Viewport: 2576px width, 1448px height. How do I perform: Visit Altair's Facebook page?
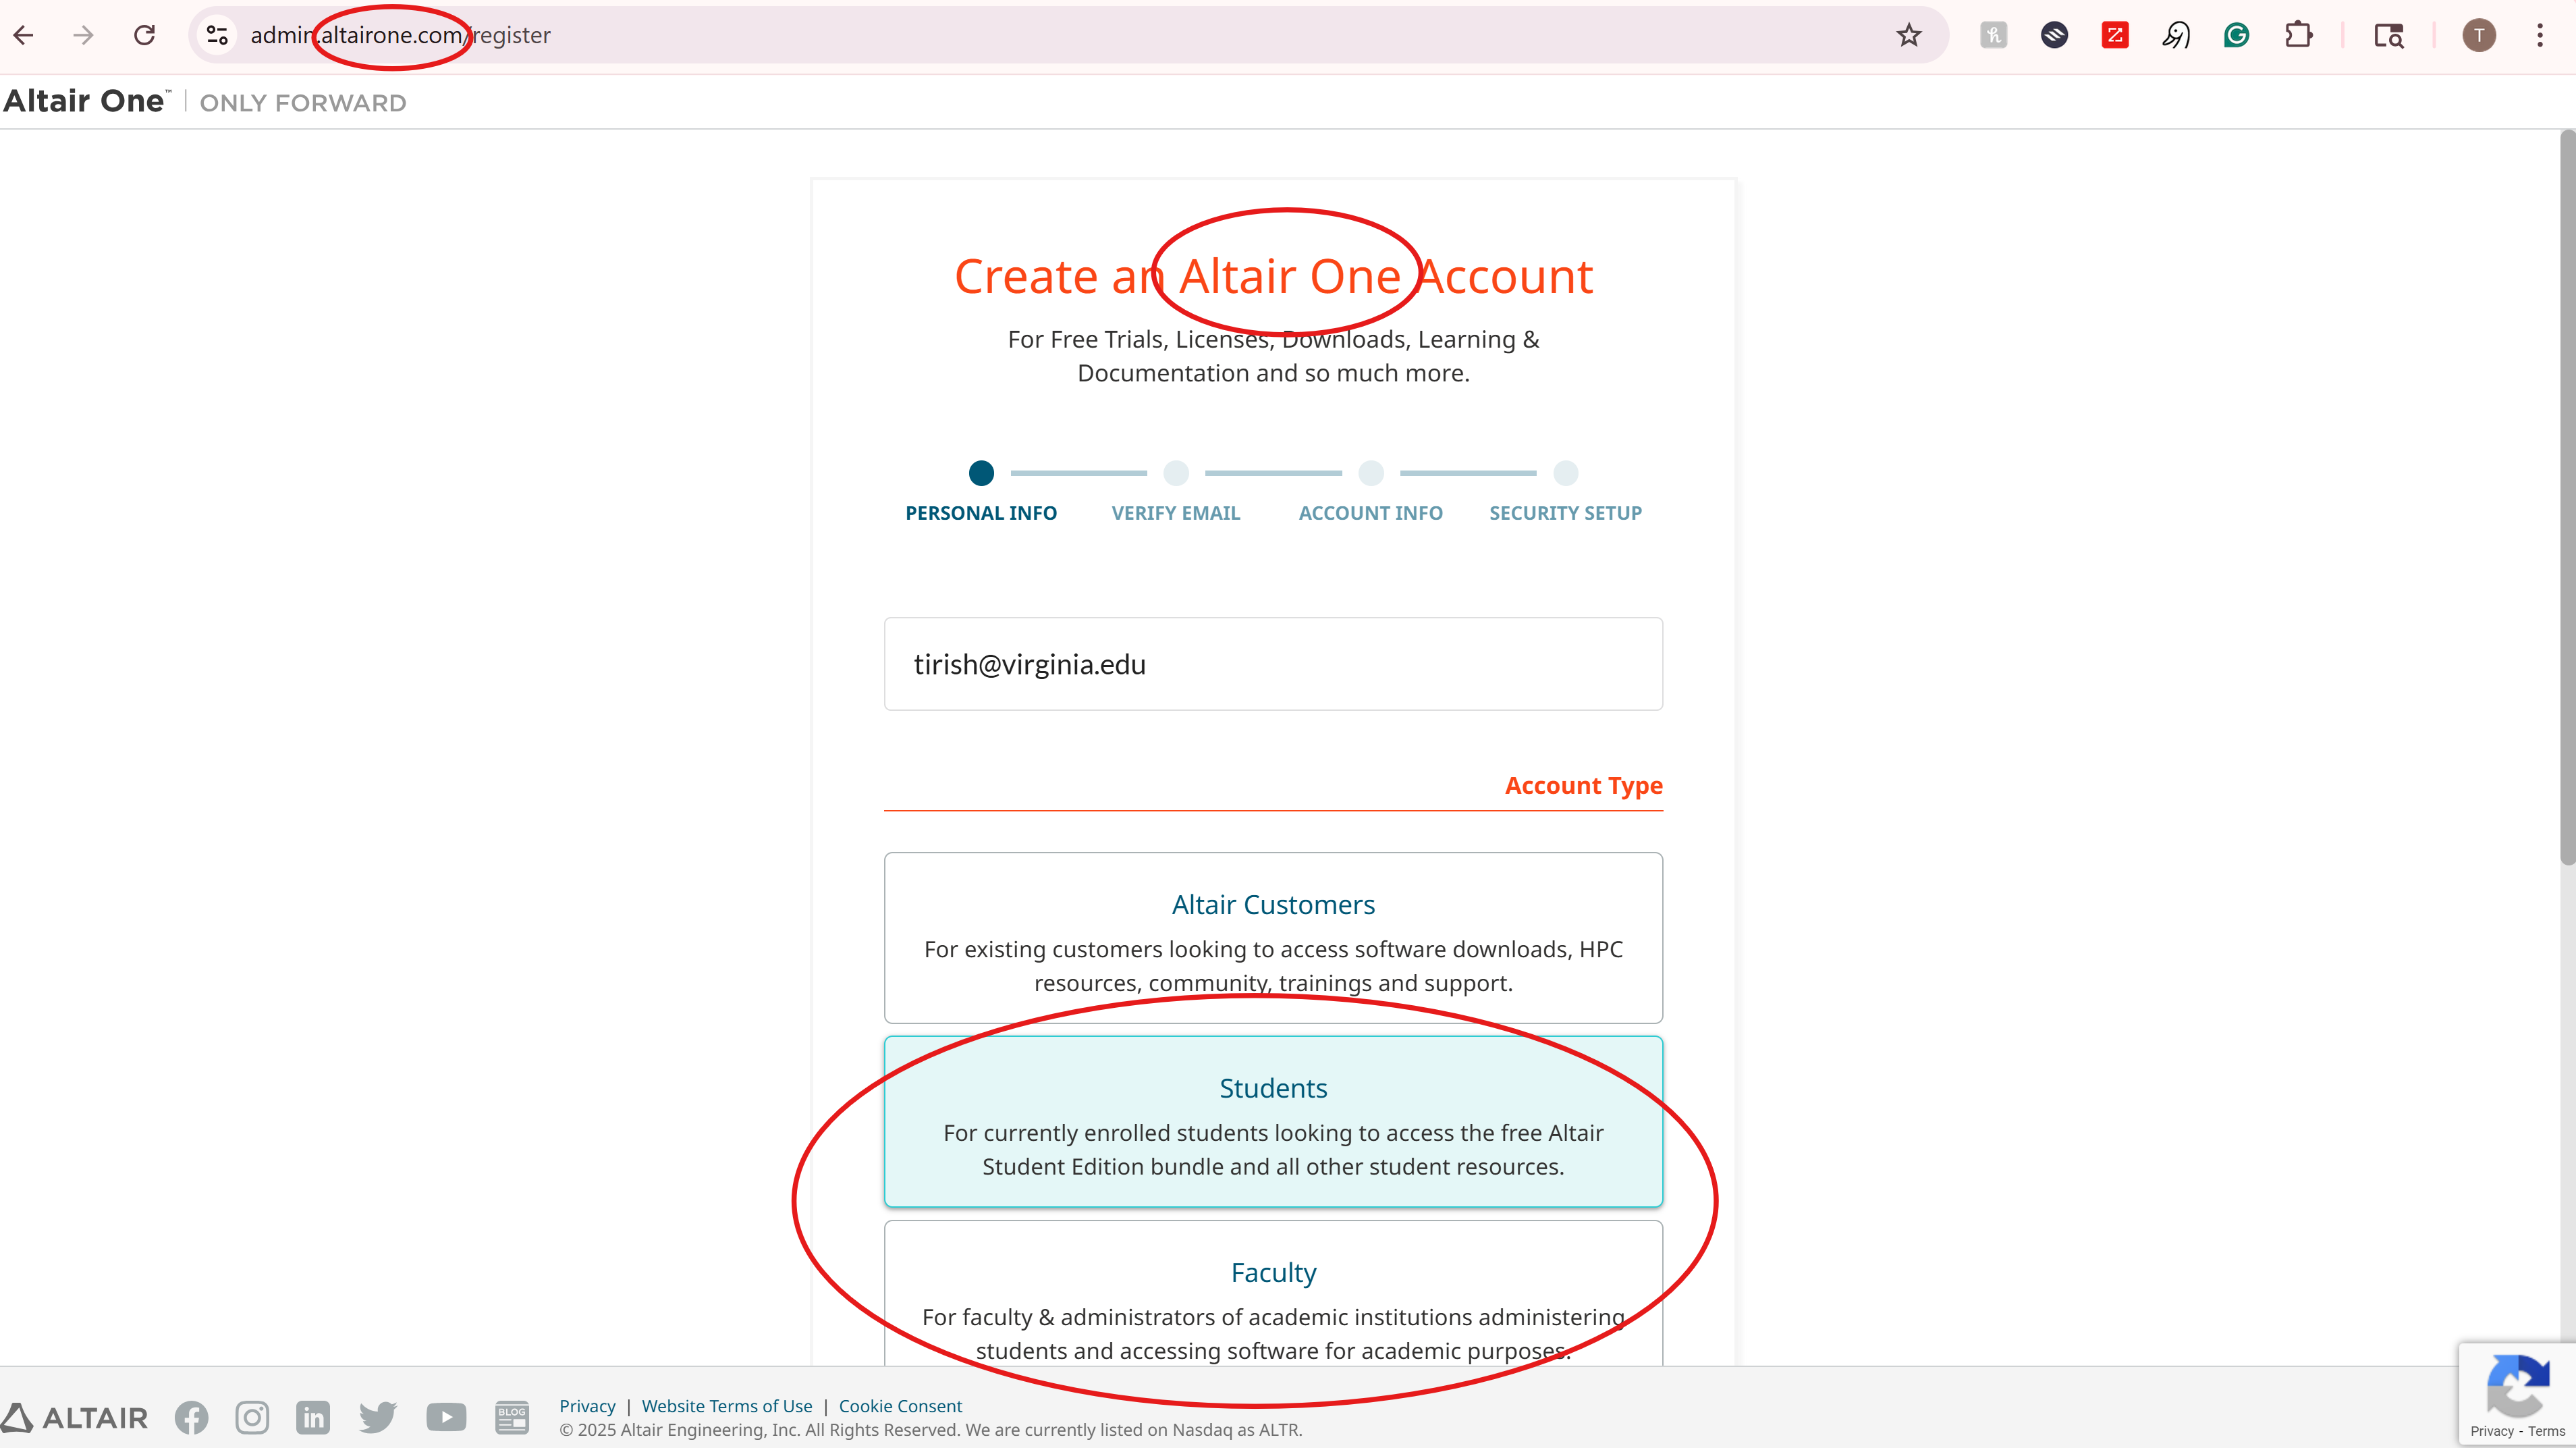point(191,1417)
